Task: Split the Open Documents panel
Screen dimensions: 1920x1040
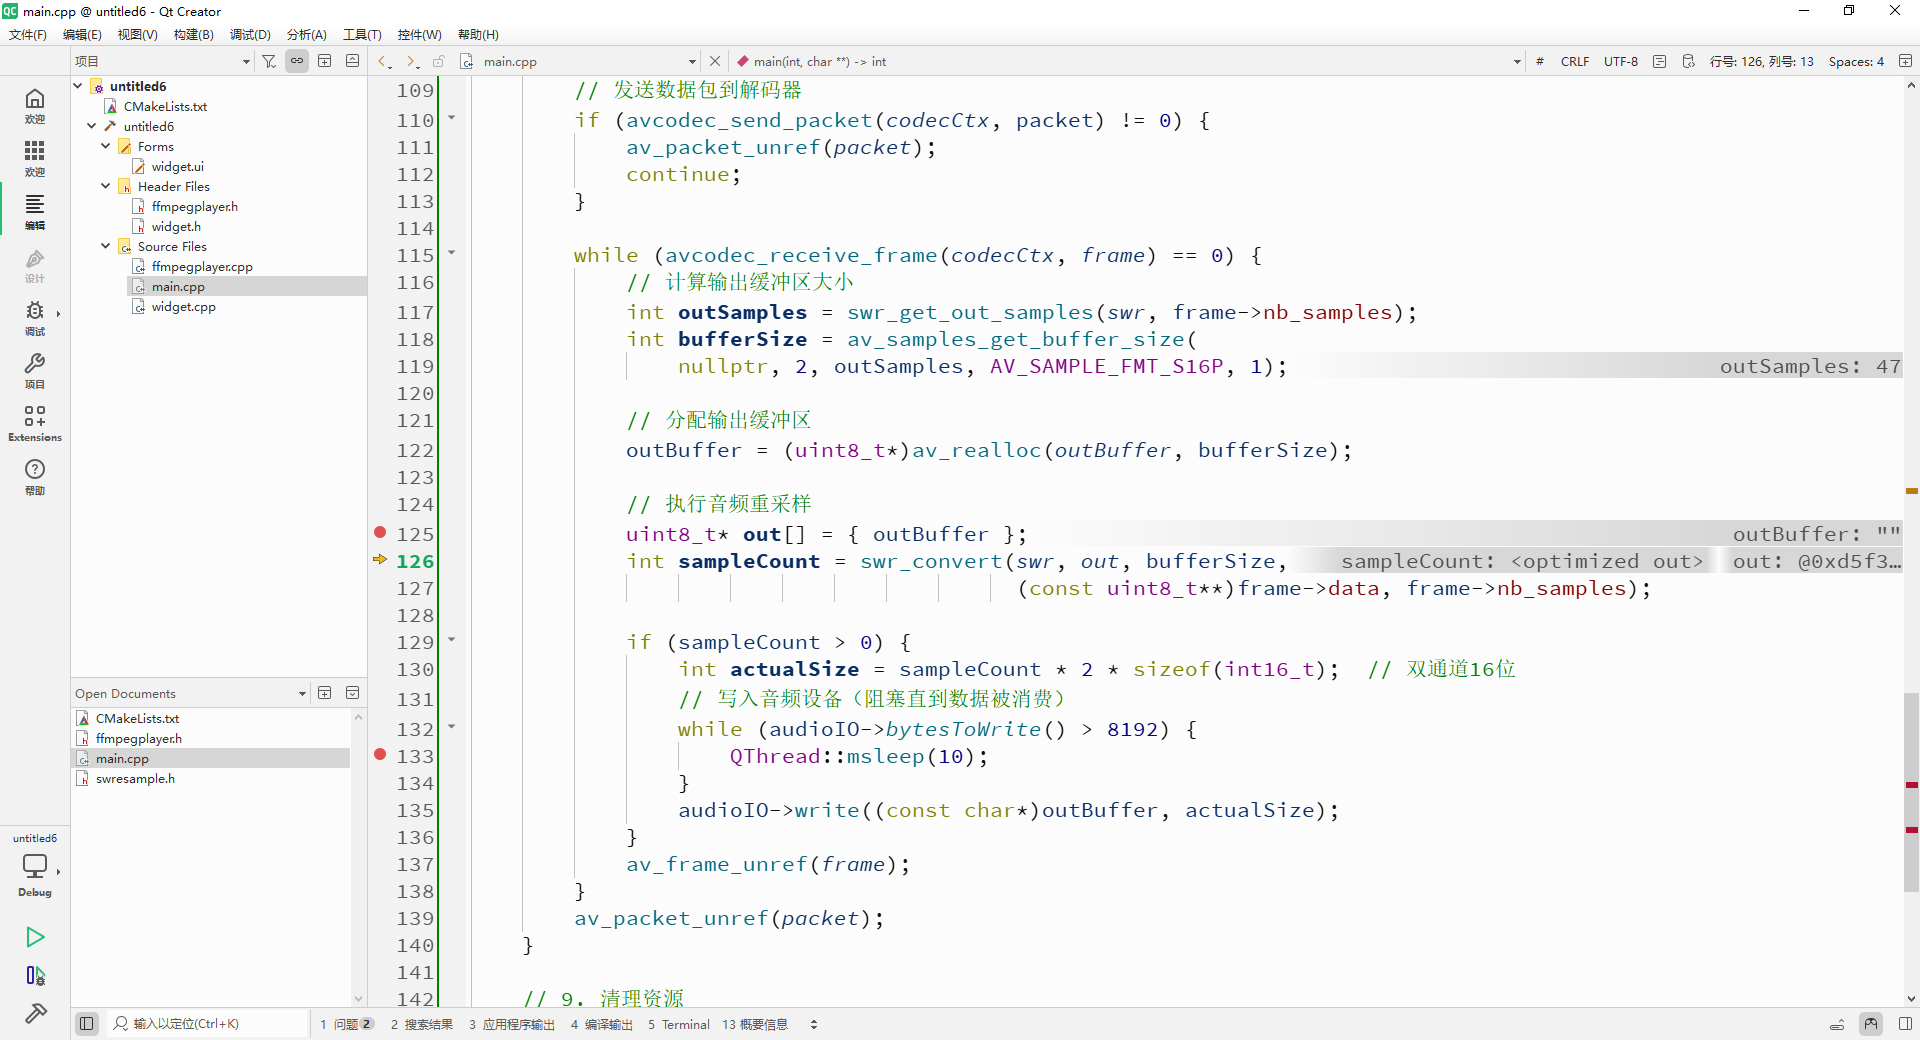Action: 325,693
